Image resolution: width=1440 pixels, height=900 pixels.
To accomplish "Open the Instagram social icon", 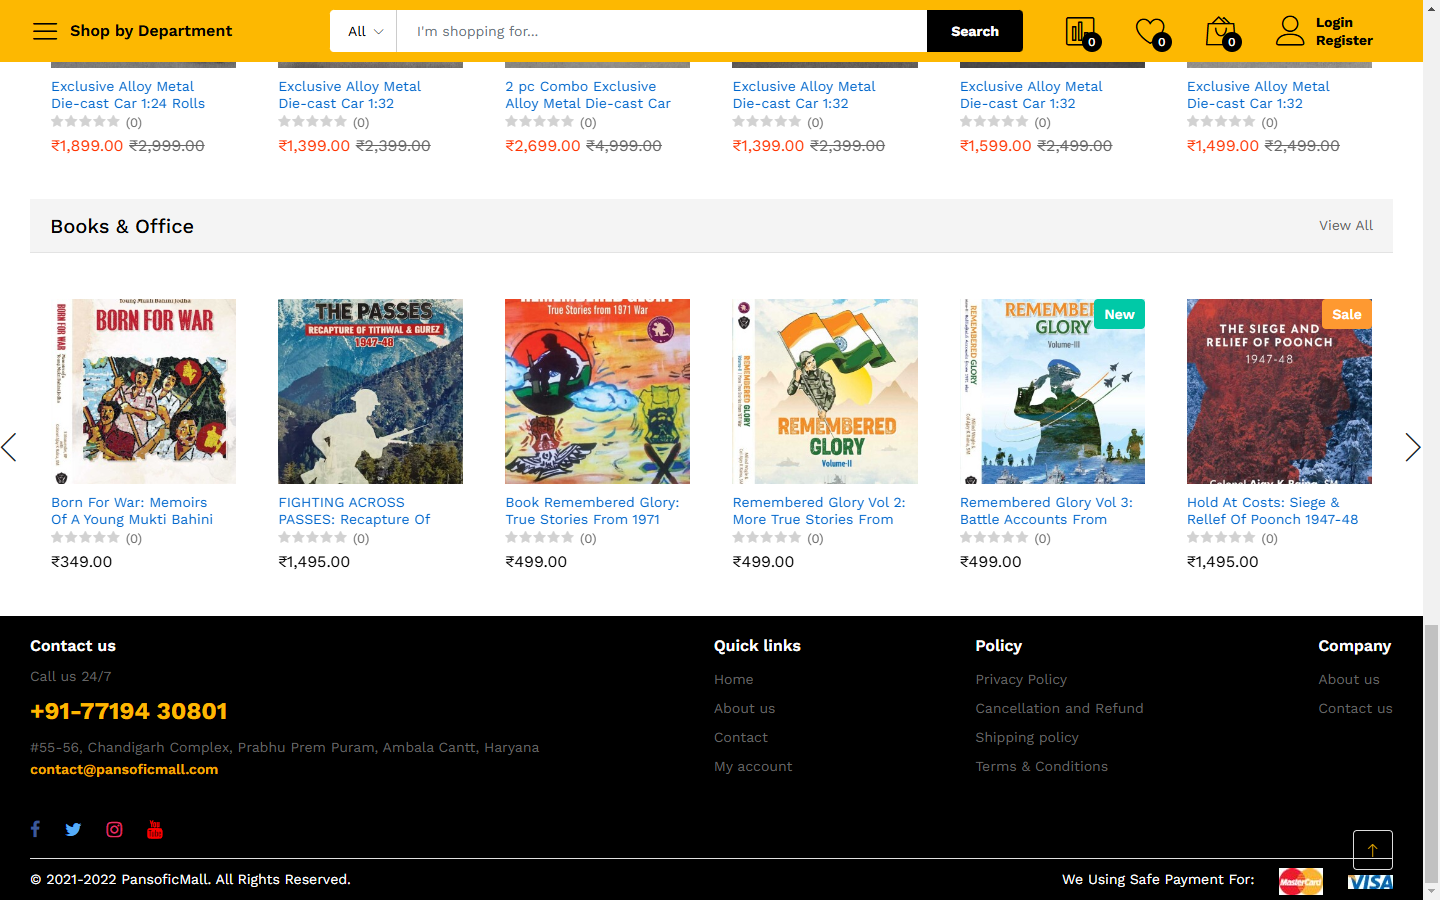I will tap(114, 829).
